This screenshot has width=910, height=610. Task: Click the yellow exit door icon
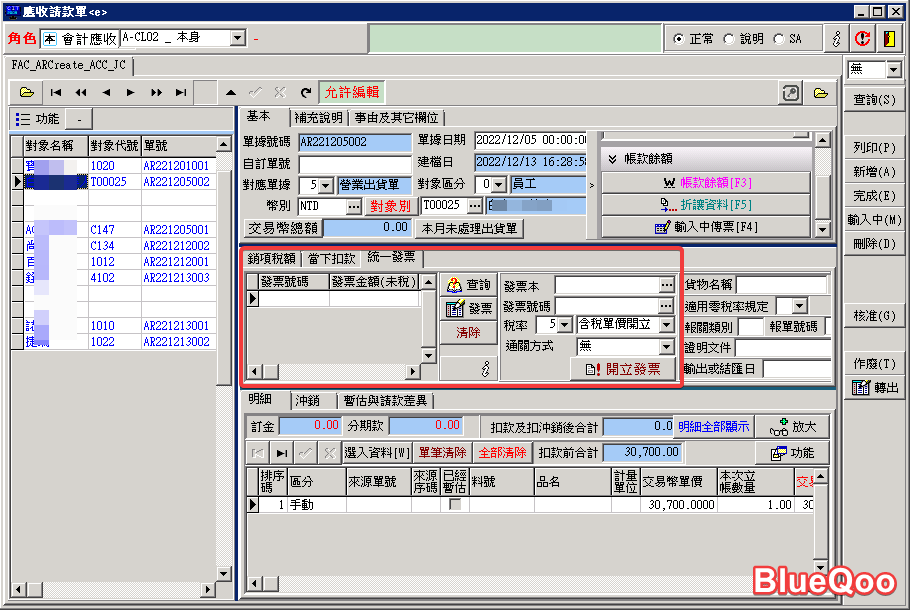[889, 38]
